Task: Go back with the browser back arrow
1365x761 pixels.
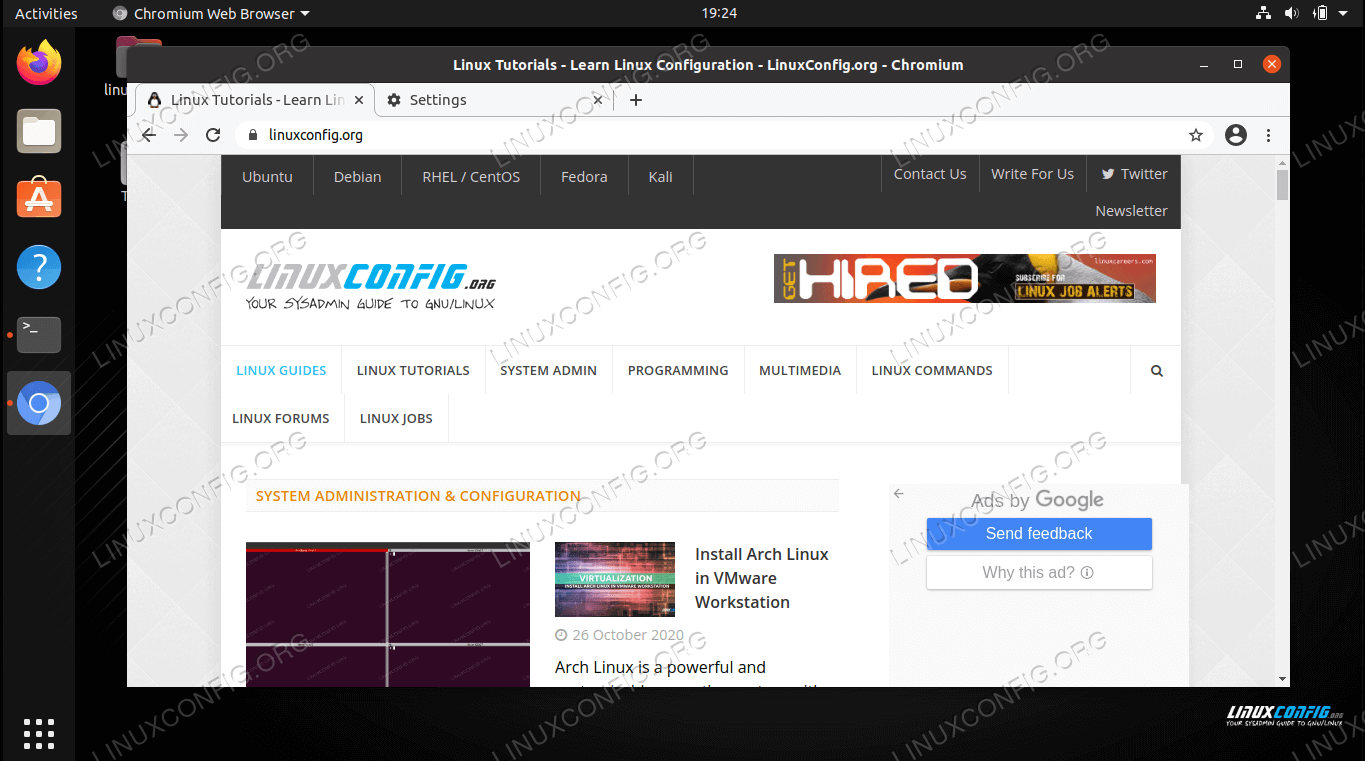Action: (148, 135)
